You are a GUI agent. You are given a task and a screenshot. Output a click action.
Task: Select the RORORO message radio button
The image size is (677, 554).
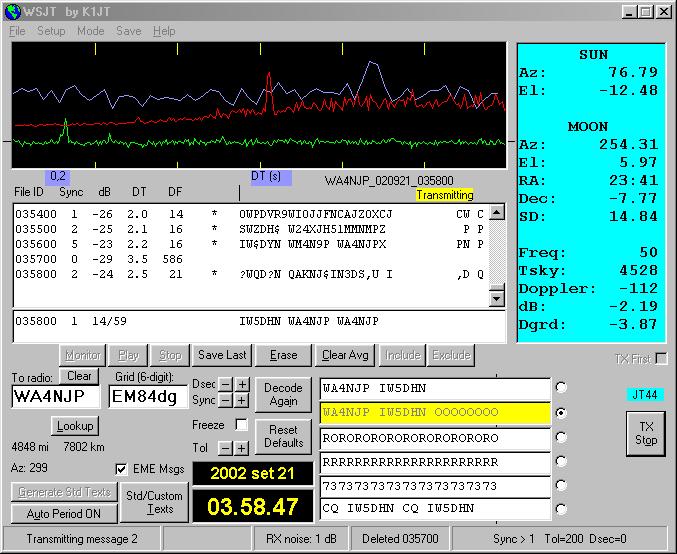point(562,436)
